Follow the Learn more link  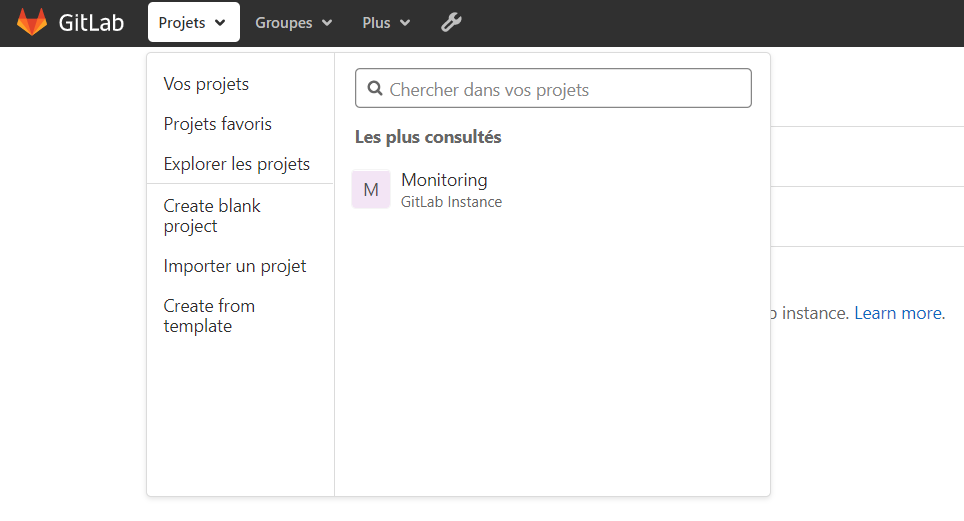[897, 313]
